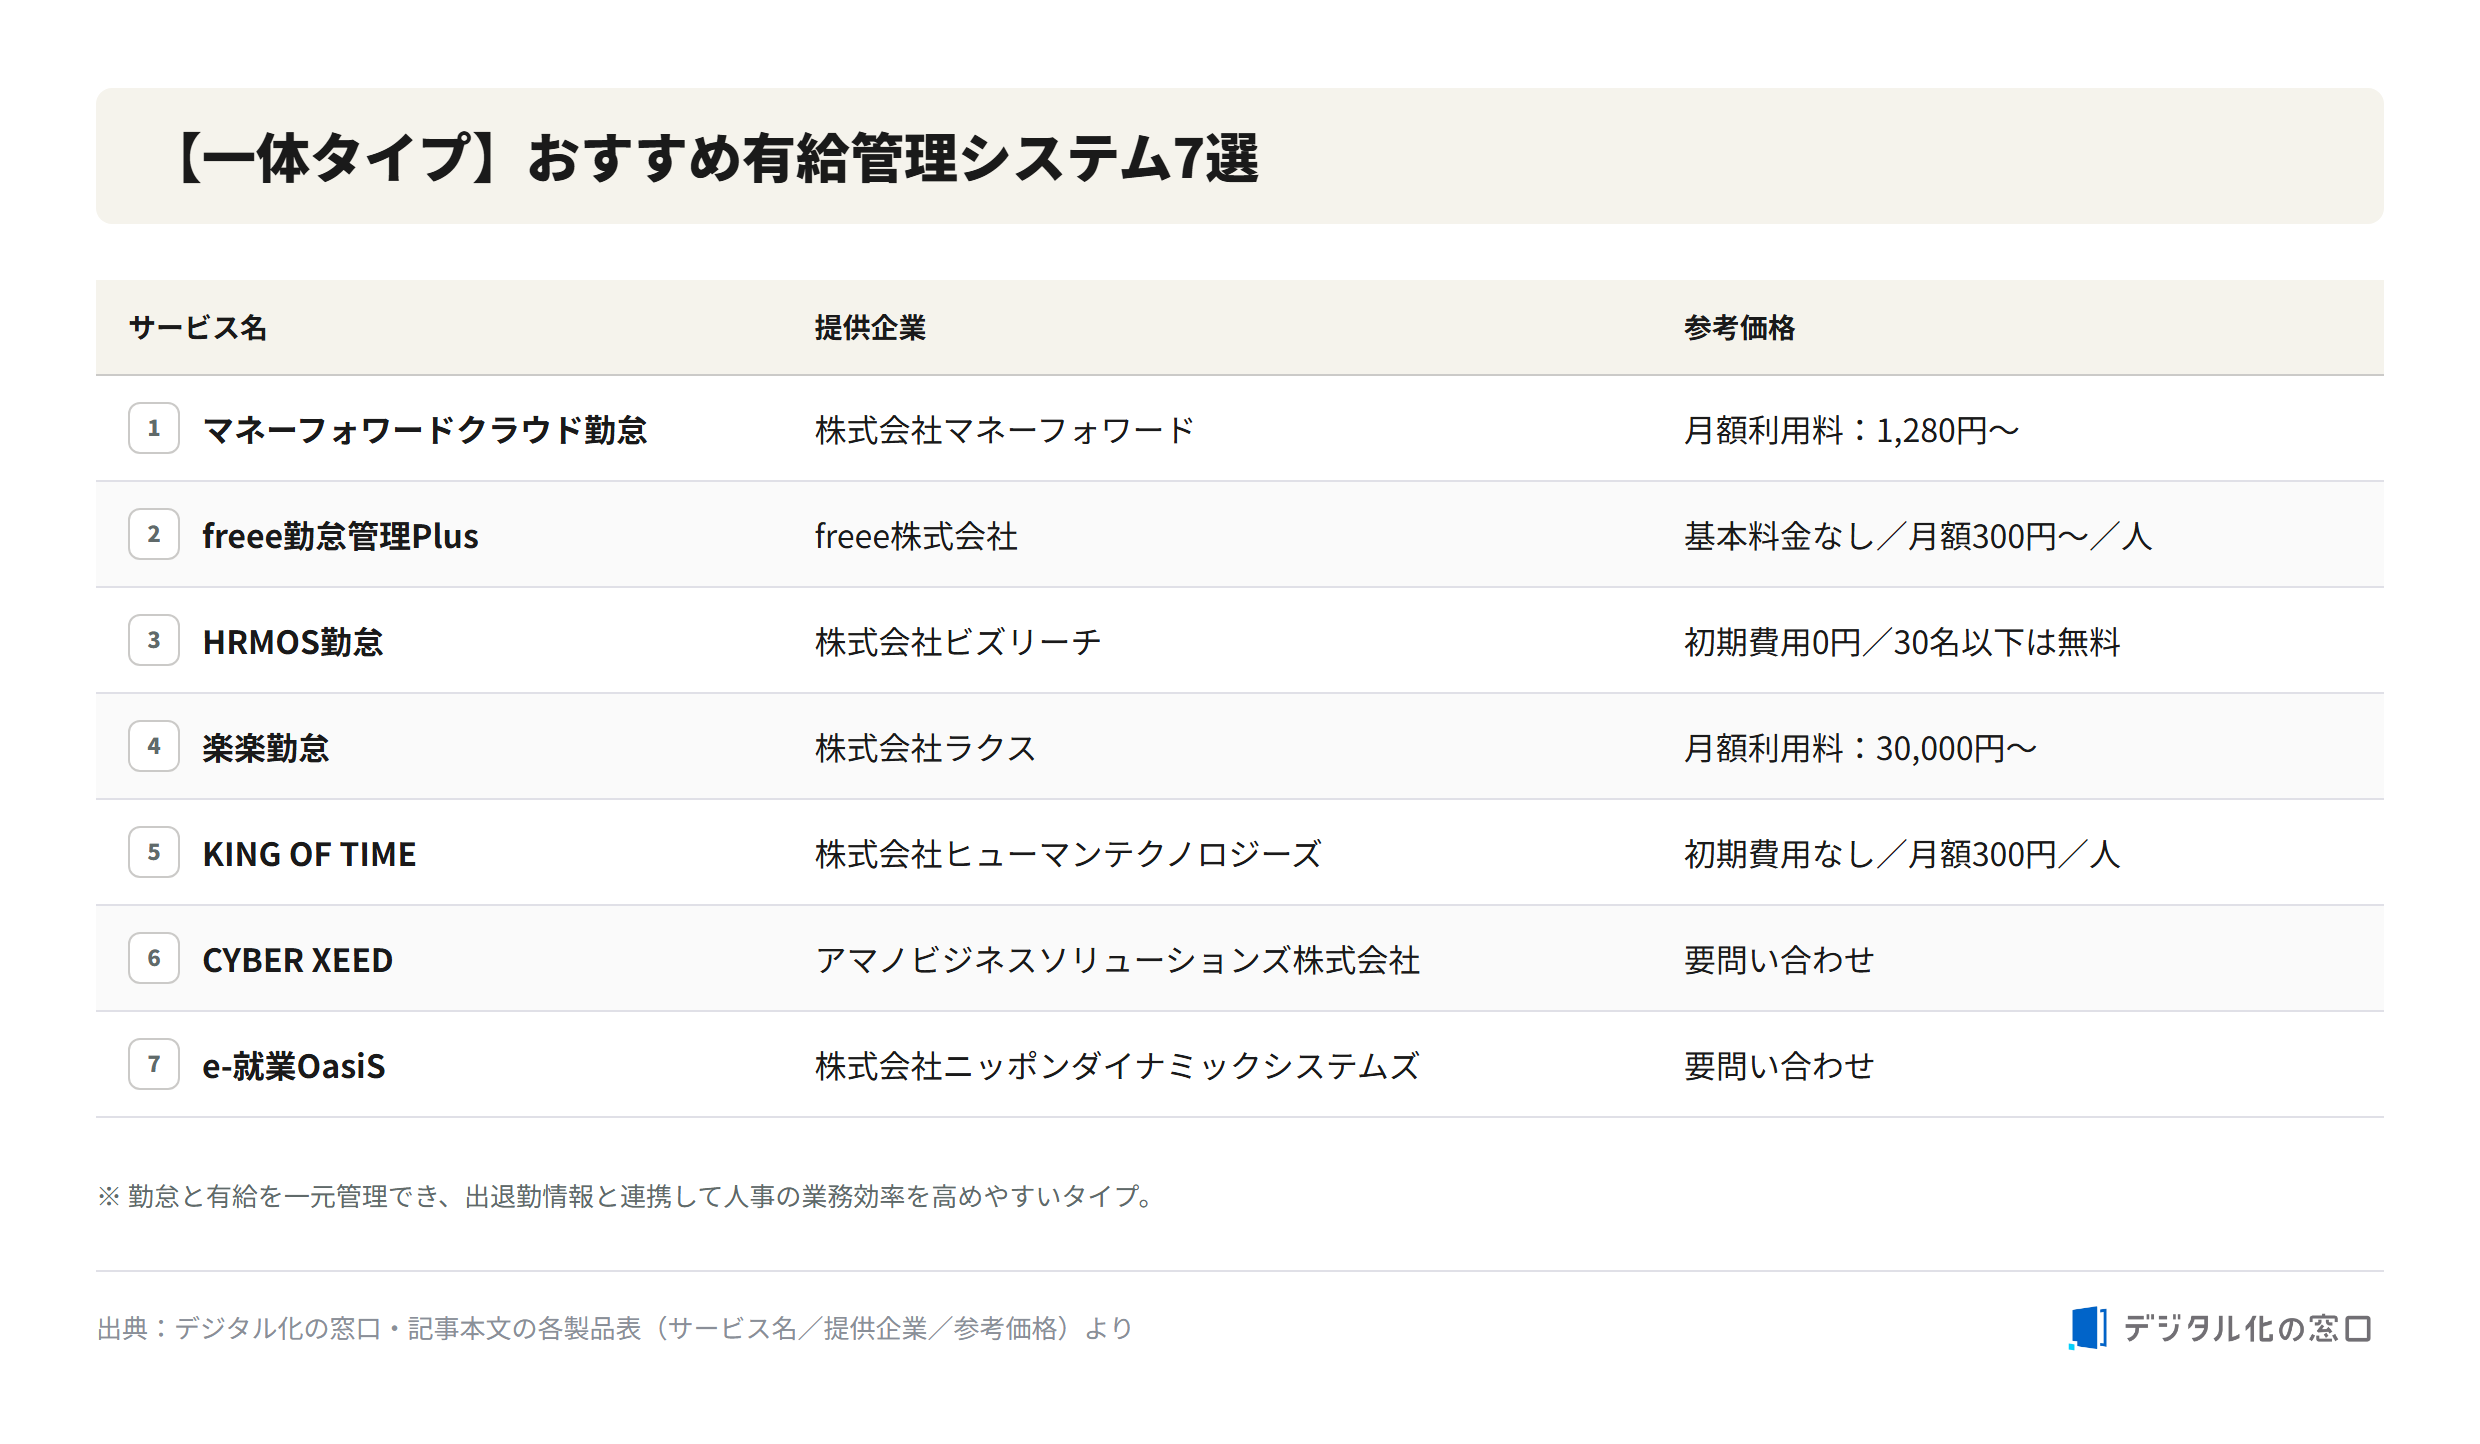Select the CYBER XEED service name
Screen dimensions: 2480x1444
tap(297, 960)
